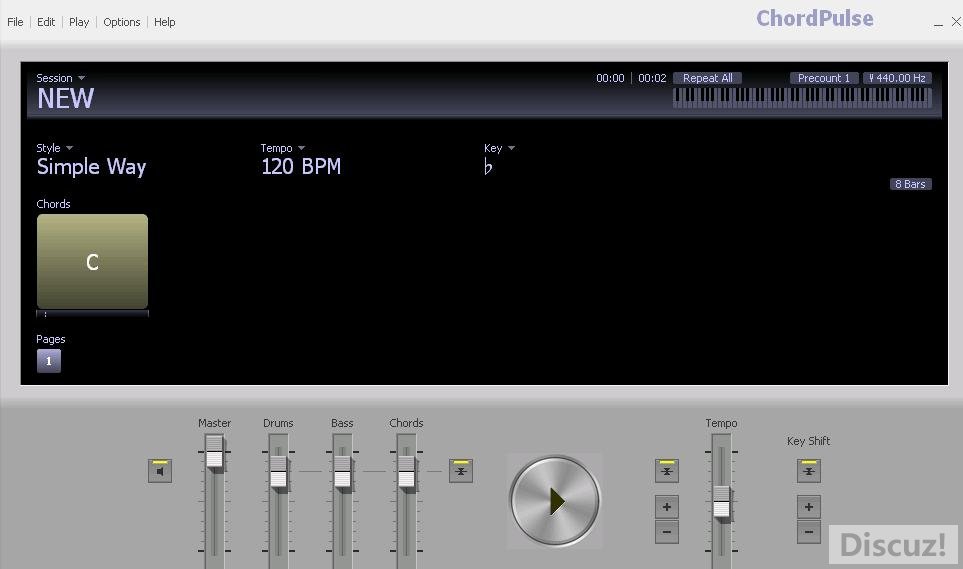Viewport: 963px width, 569px height.
Task: Select page 1 button
Action: tap(49, 361)
